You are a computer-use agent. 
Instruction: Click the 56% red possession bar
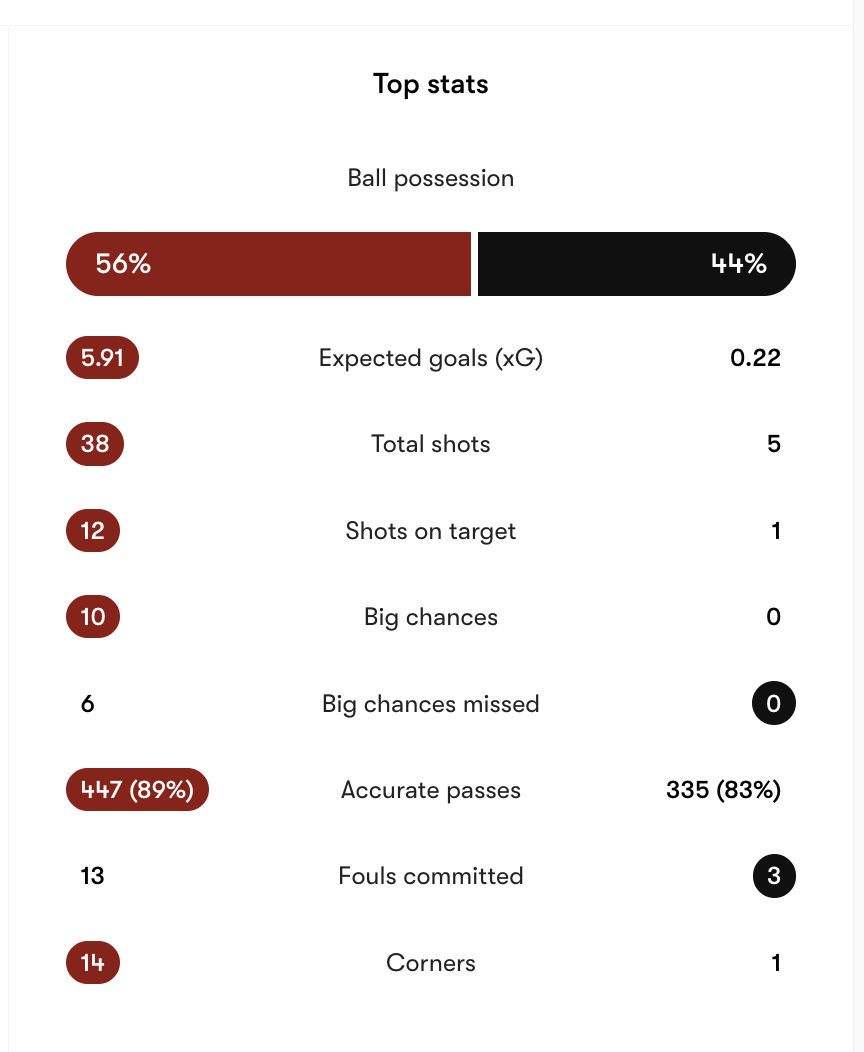coord(268,264)
